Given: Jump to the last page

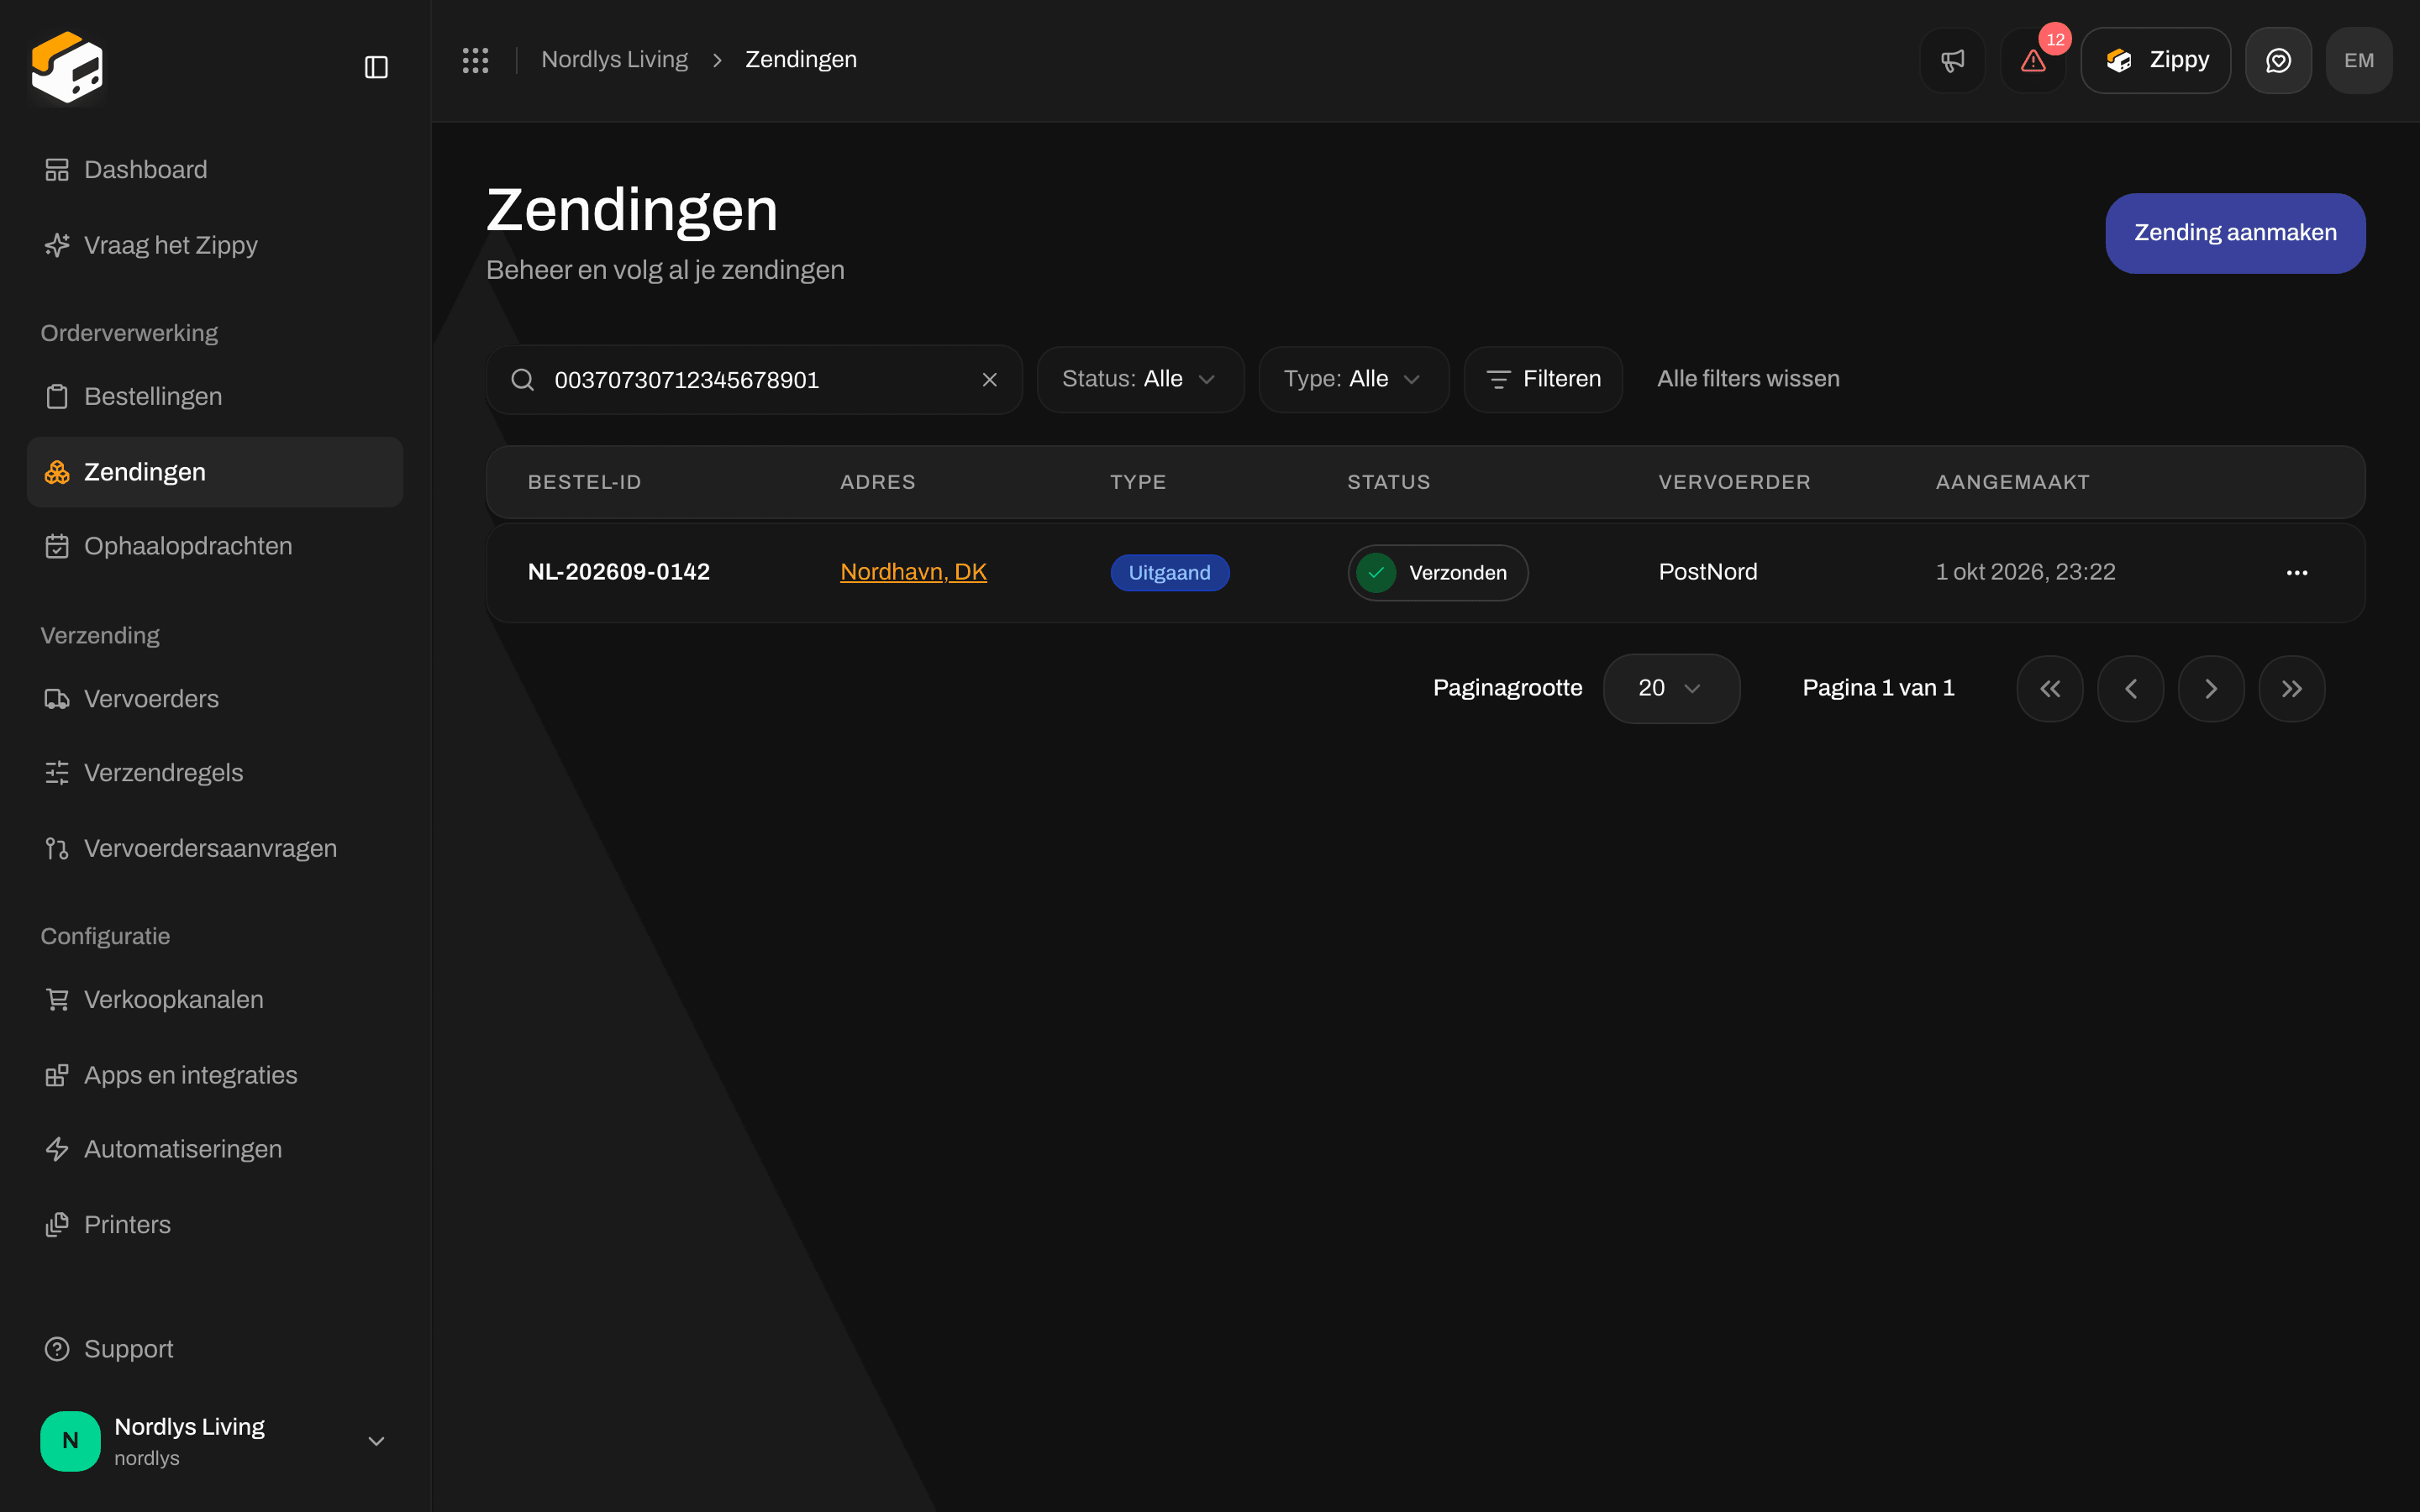Looking at the screenshot, I should click(2292, 688).
